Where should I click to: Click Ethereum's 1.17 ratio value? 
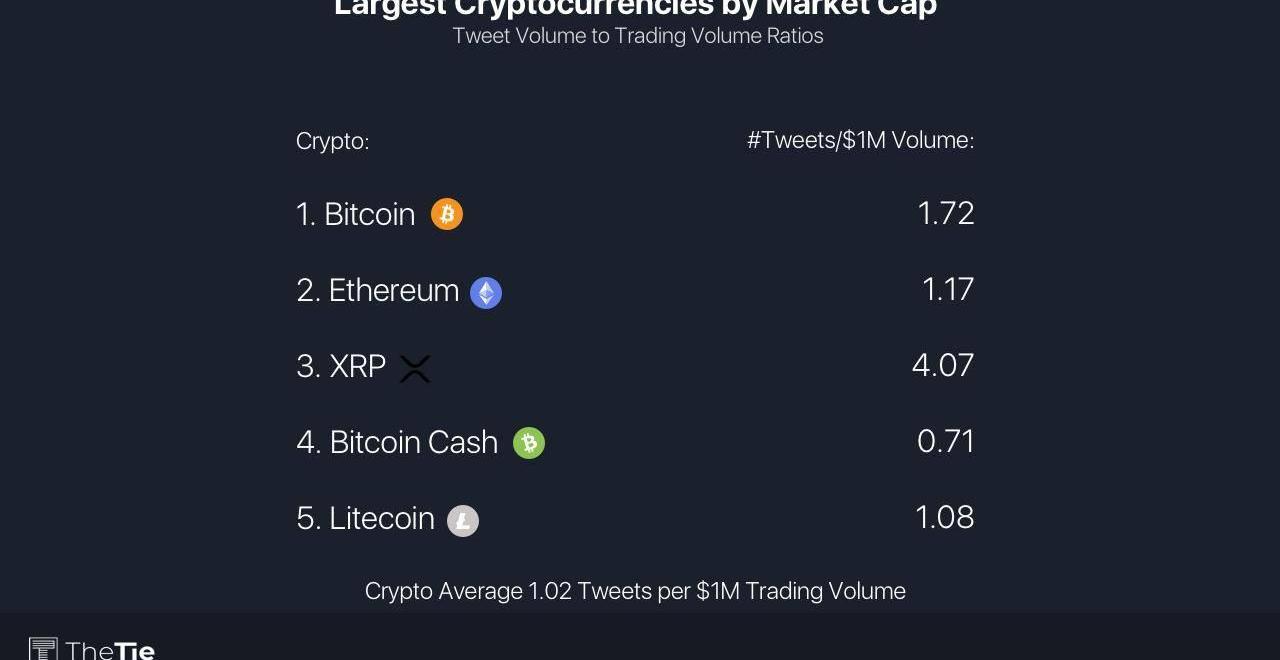[x=948, y=289]
